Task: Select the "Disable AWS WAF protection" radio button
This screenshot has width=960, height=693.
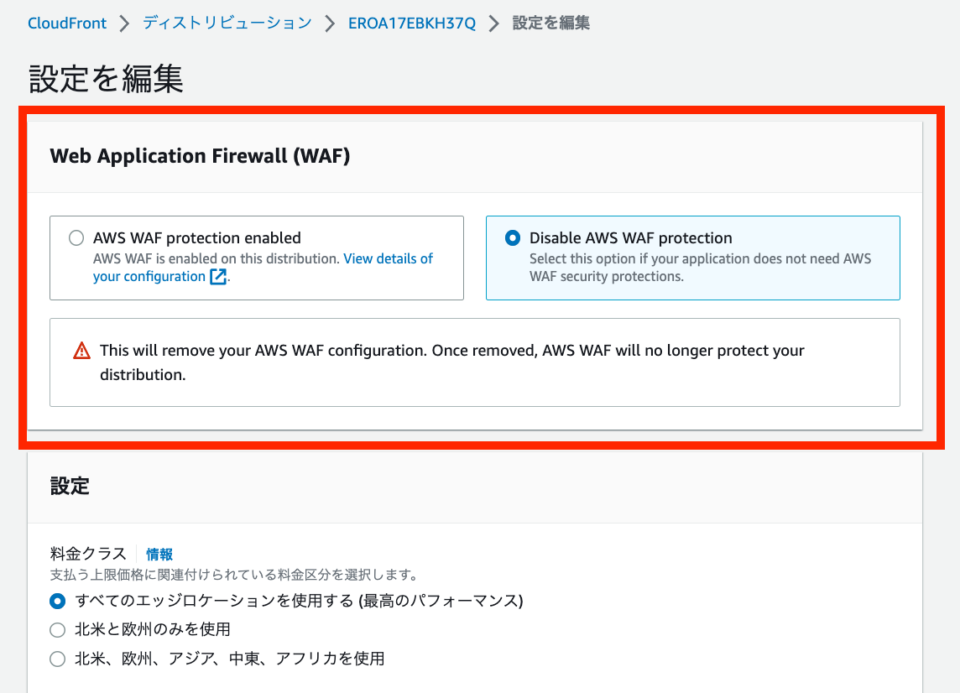Action: coord(511,238)
